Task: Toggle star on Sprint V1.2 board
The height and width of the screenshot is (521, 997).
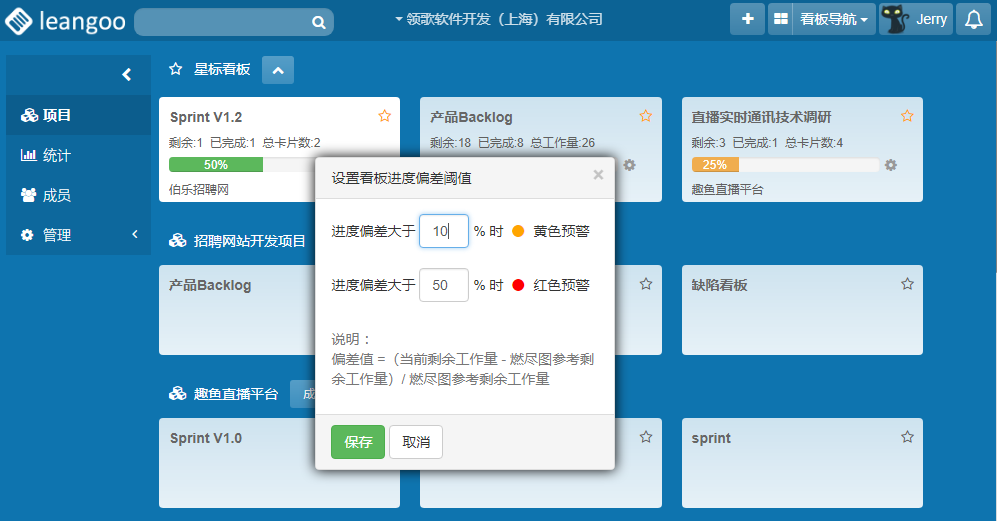Action: tap(385, 116)
